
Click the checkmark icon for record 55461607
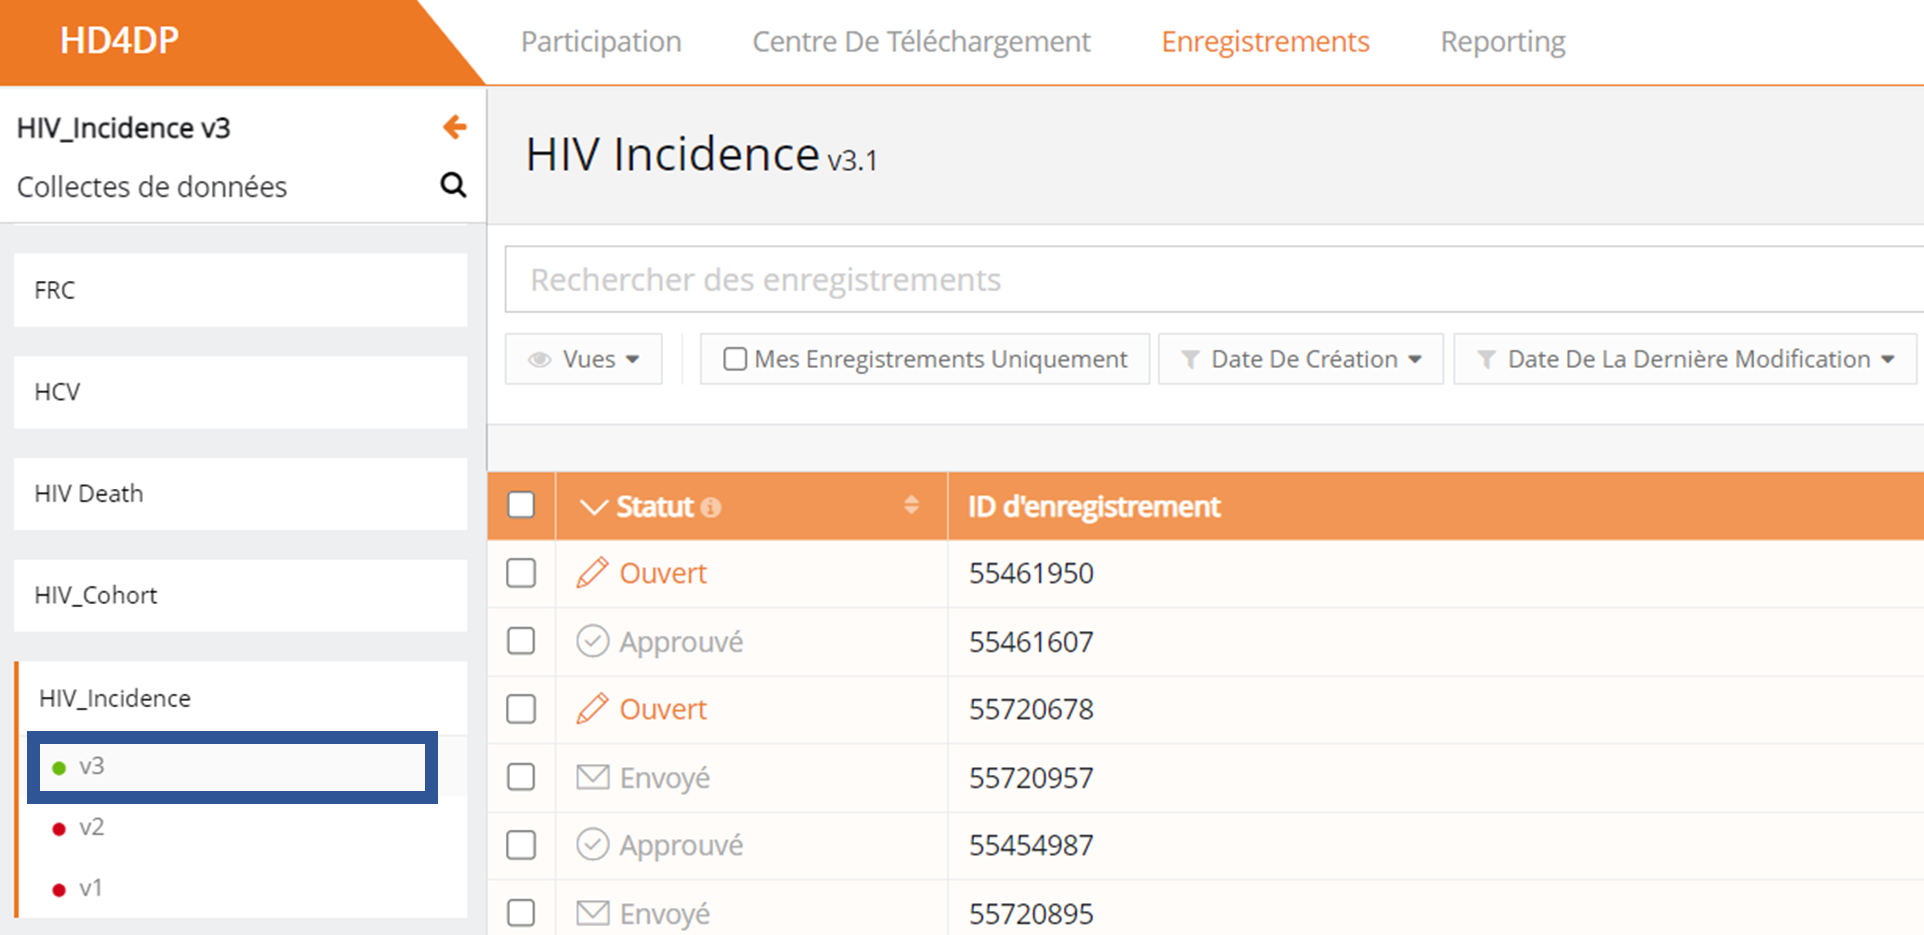[x=592, y=641]
